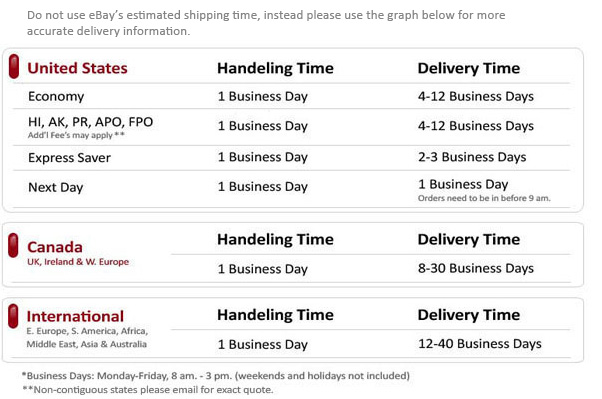
Task: Click the red marker beside Canada
Action: [13, 245]
